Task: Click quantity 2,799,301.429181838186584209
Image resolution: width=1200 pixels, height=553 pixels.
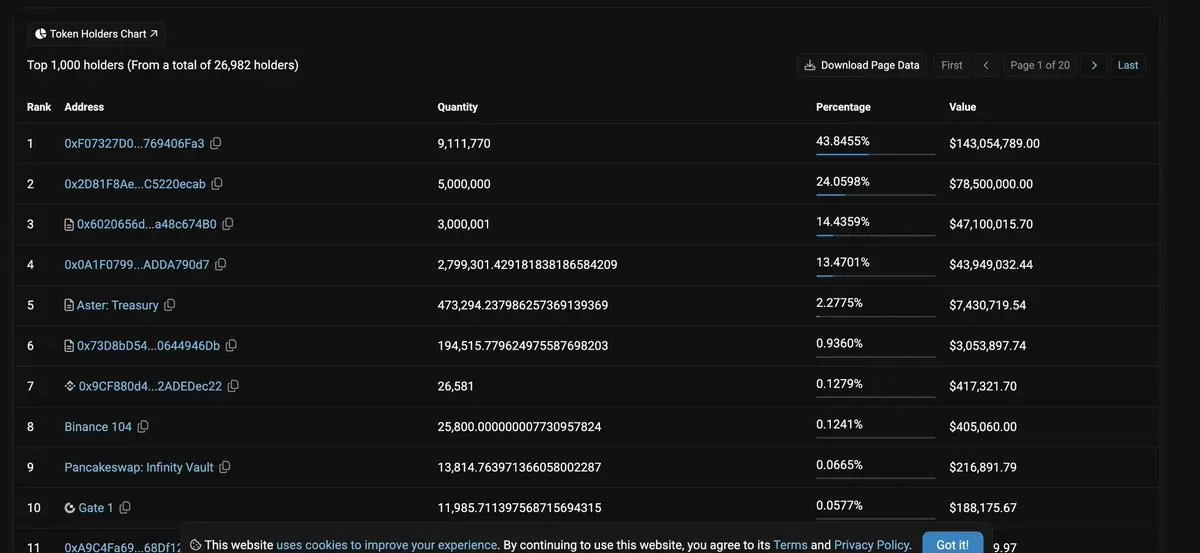Action: pyautogui.click(x=527, y=265)
